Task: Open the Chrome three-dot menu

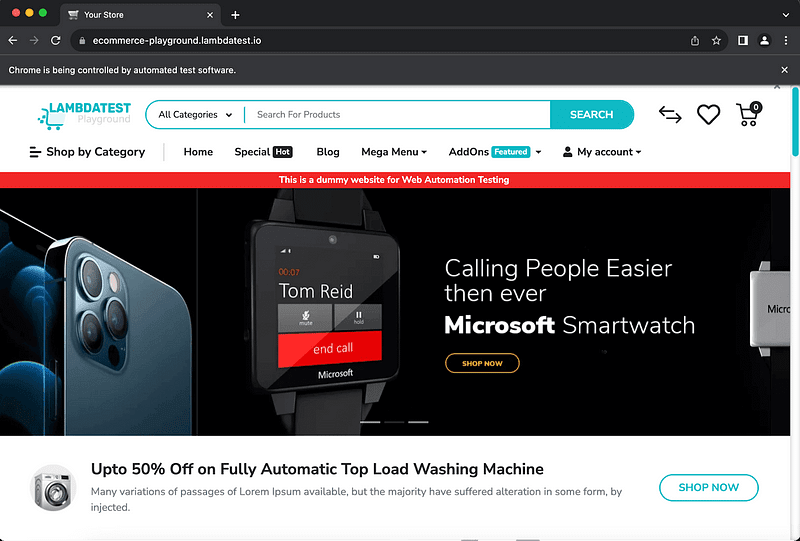Action: pos(786,40)
